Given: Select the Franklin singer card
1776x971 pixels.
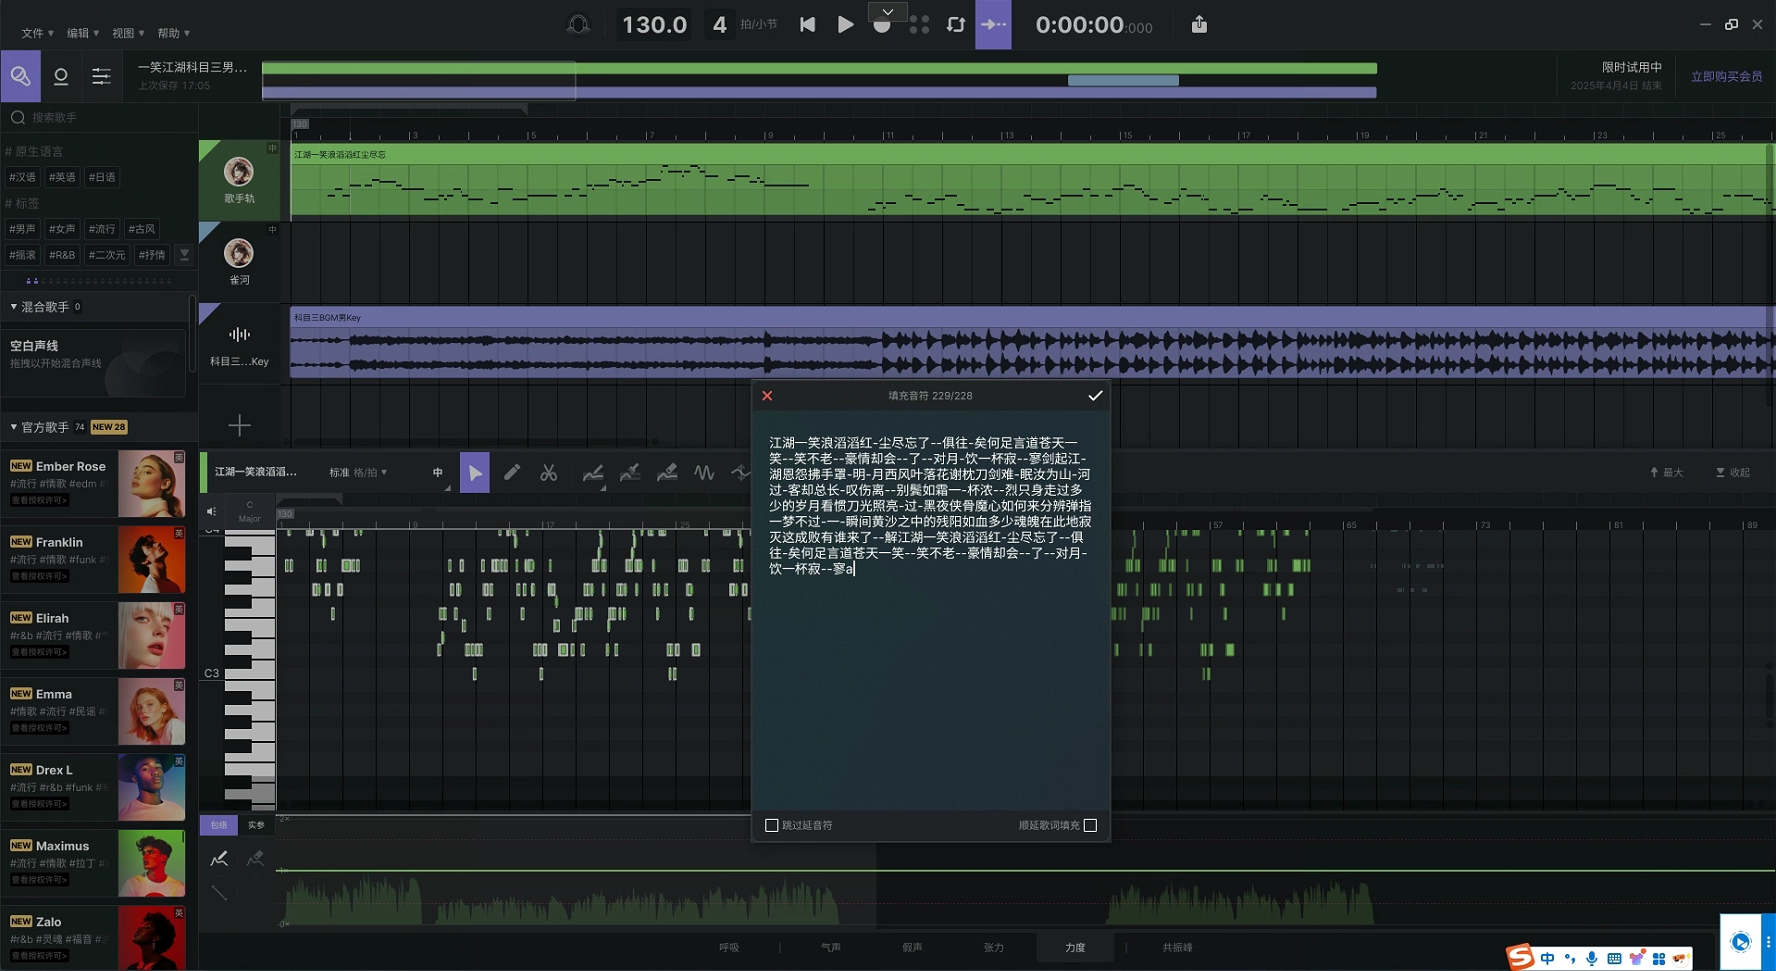Looking at the screenshot, I should coord(95,559).
